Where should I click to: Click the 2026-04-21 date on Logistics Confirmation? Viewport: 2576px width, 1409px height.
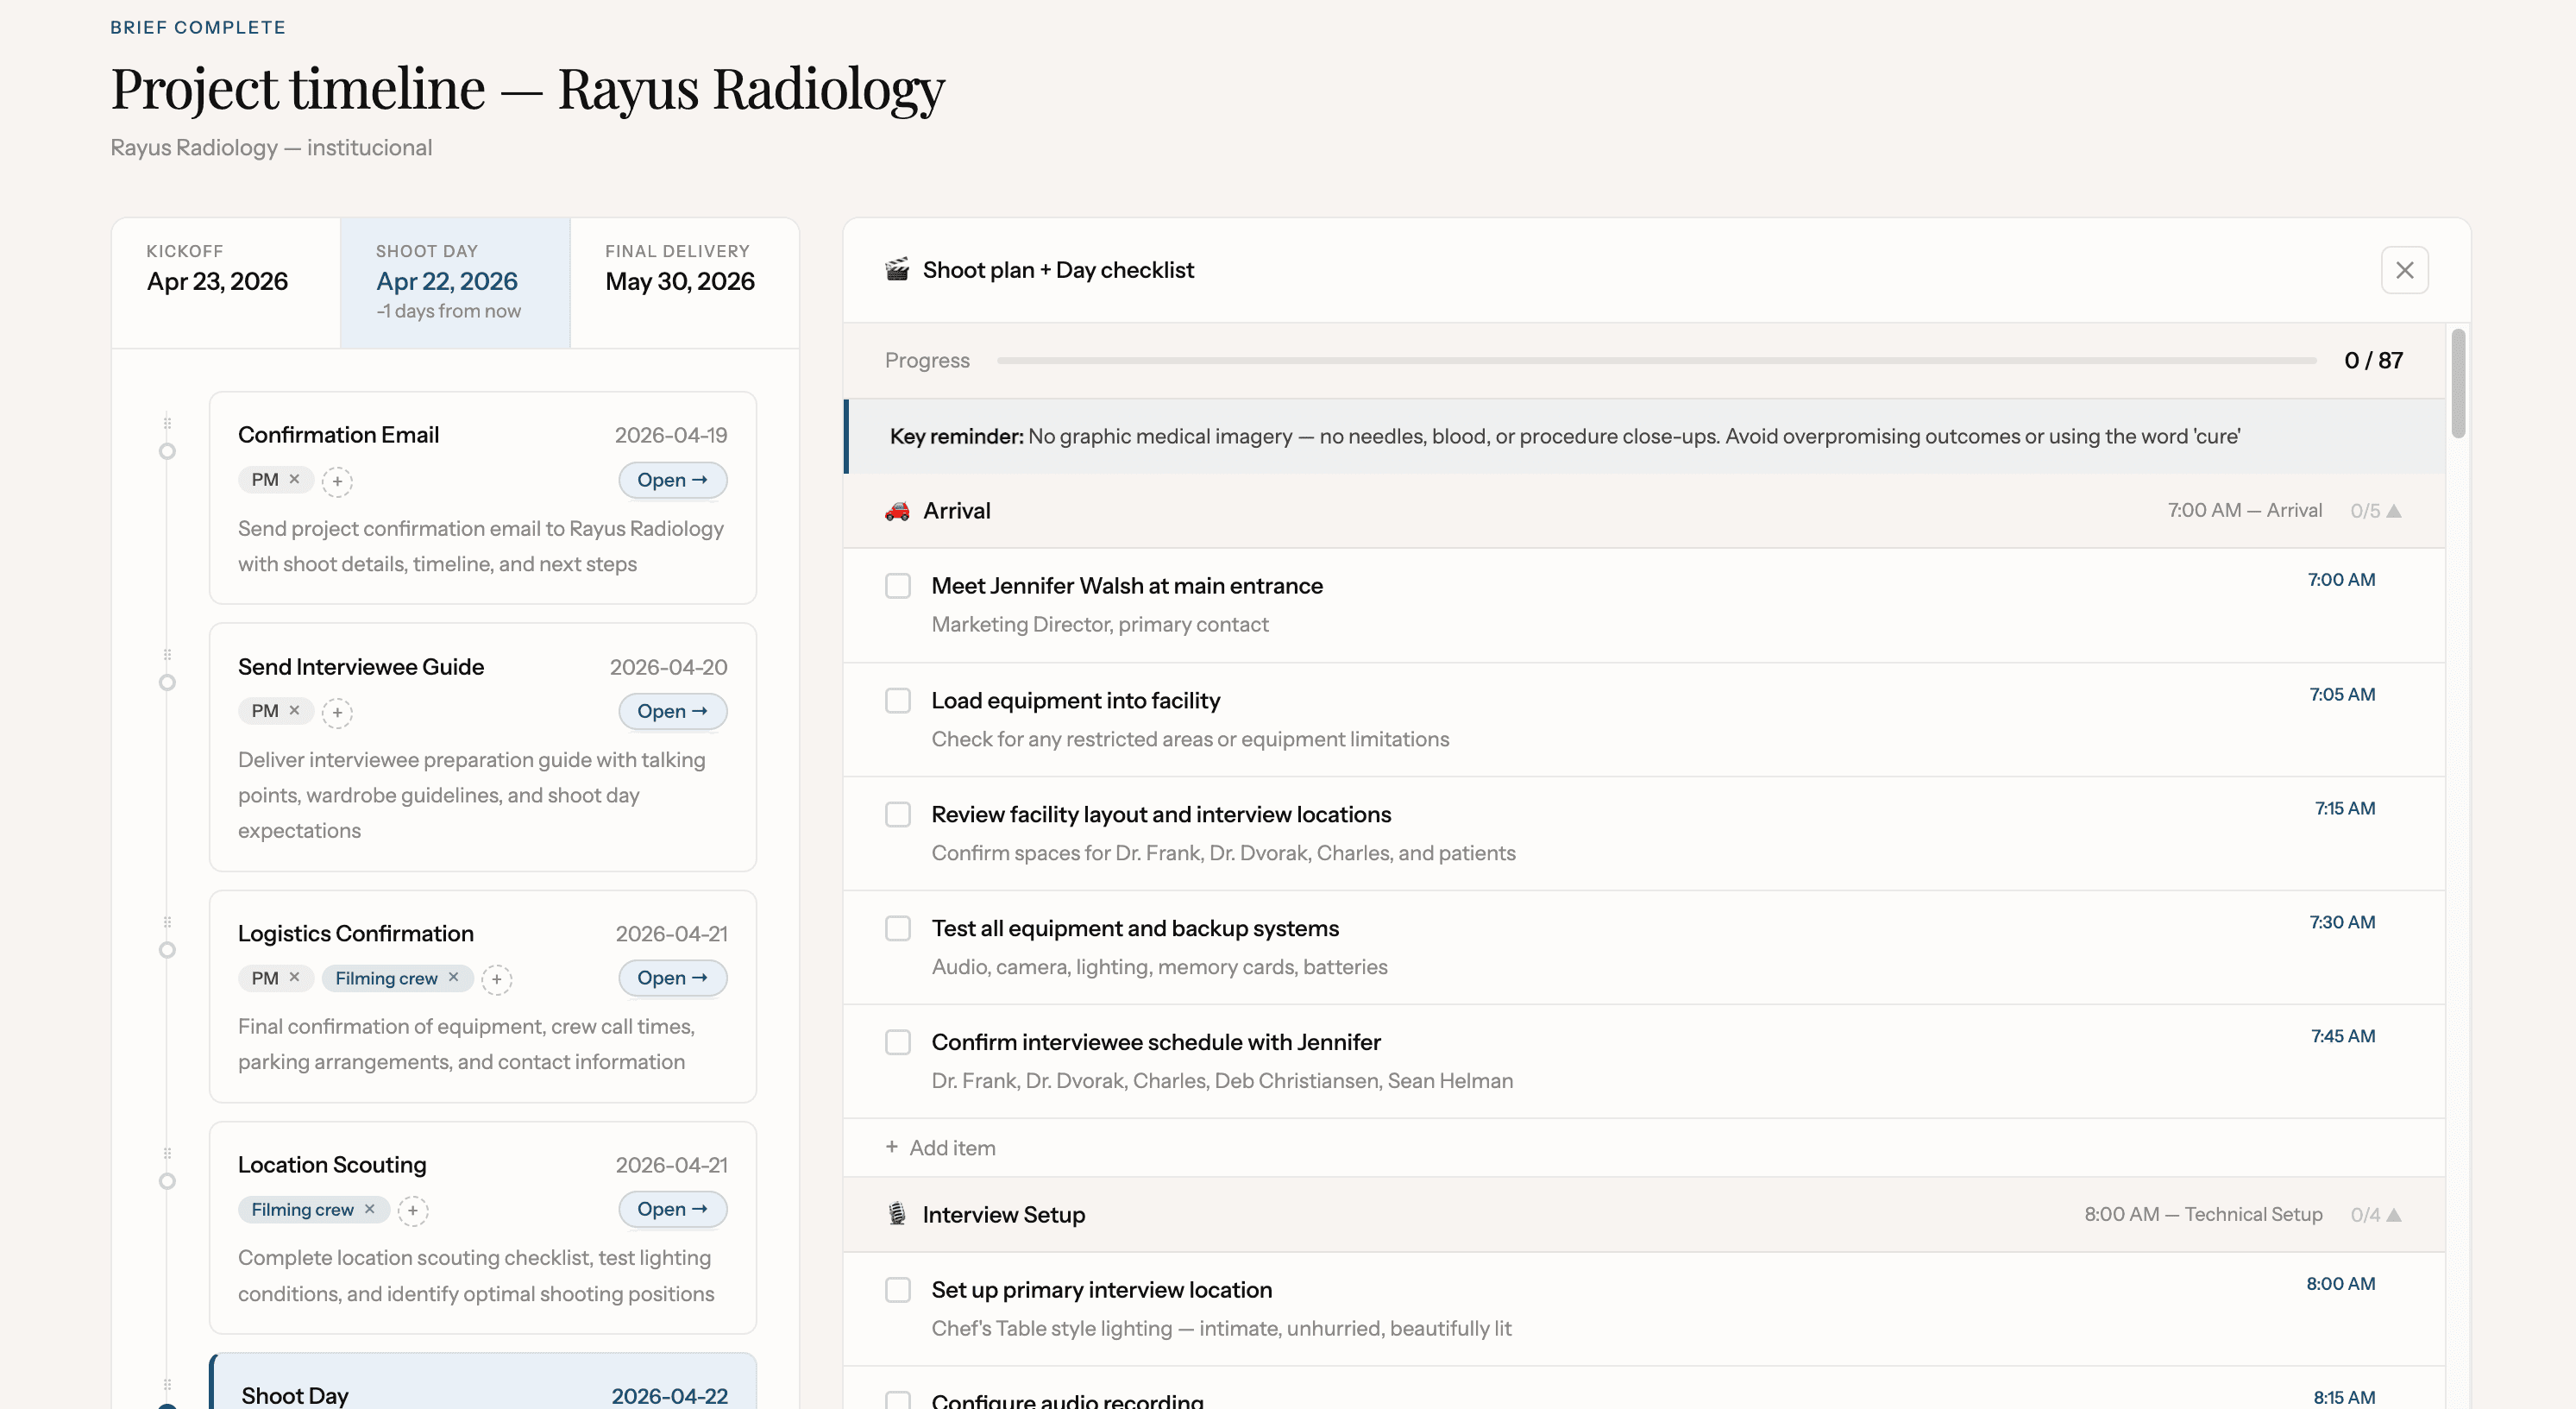tap(671, 934)
